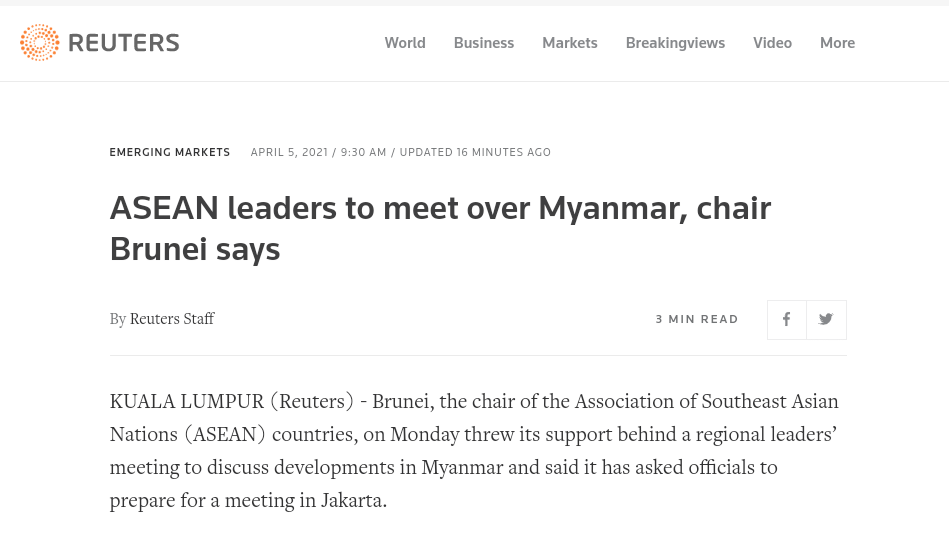Click the Emerging Markets category label
The image size is (949, 543).
tap(170, 153)
